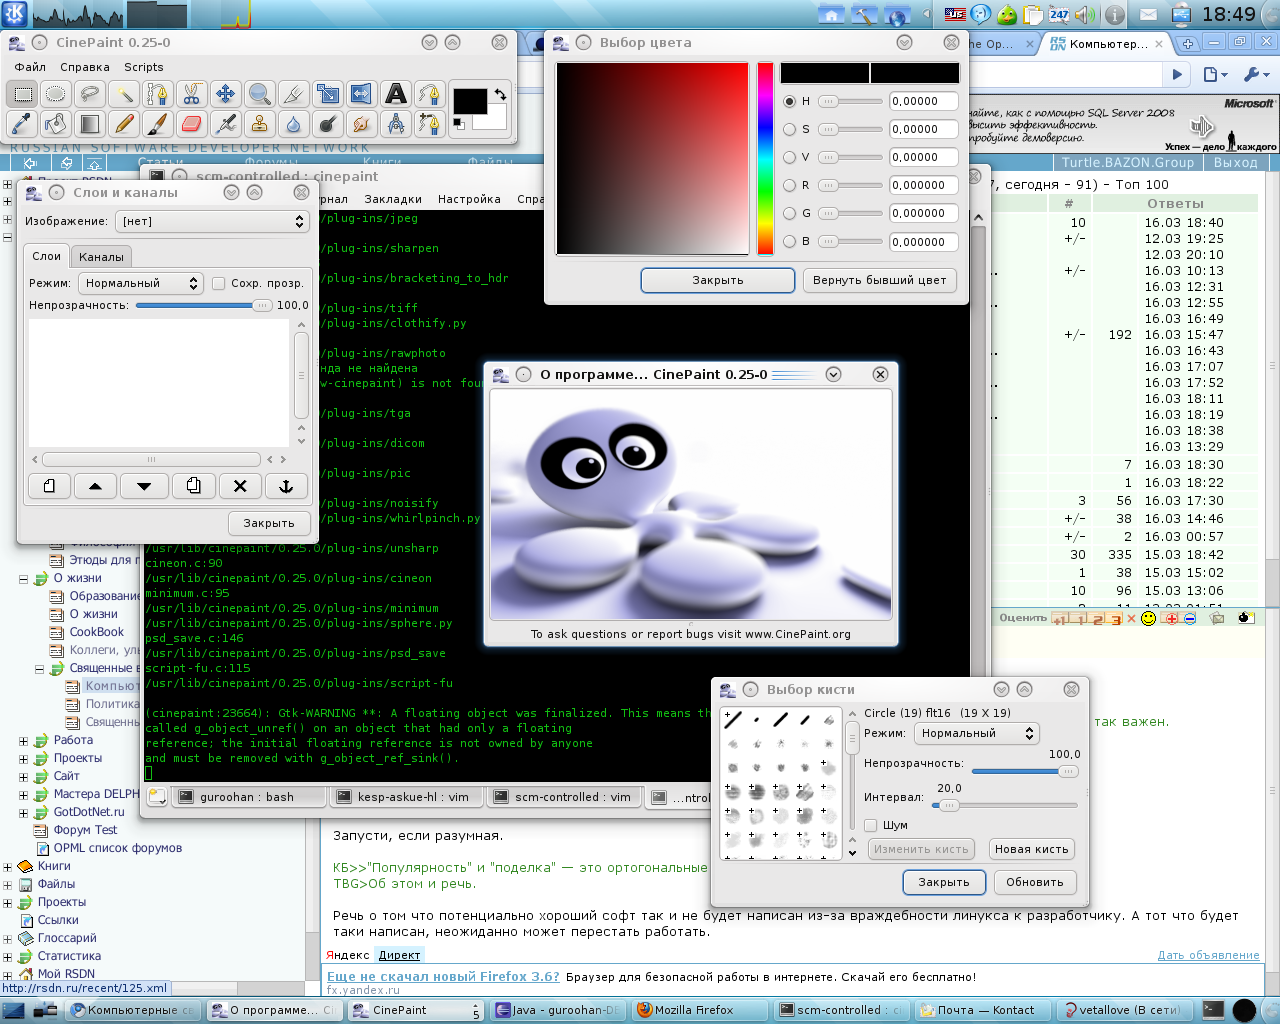Open the brush Режим dropdown
The width and height of the screenshot is (1280, 1024).
coord(977,733)
